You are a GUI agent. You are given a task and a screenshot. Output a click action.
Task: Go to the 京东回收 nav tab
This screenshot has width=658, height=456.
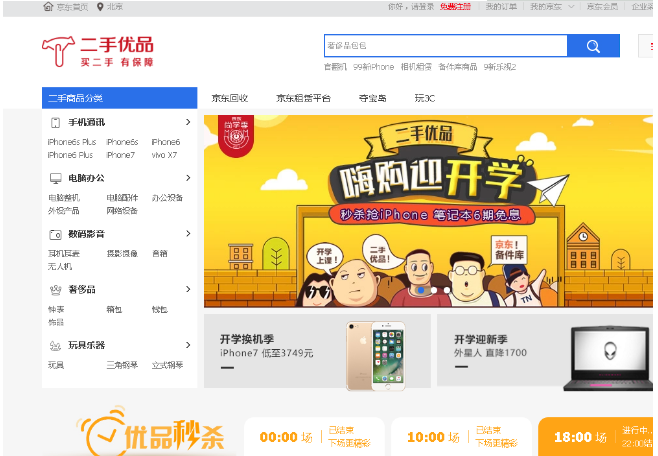pos(230,98)
